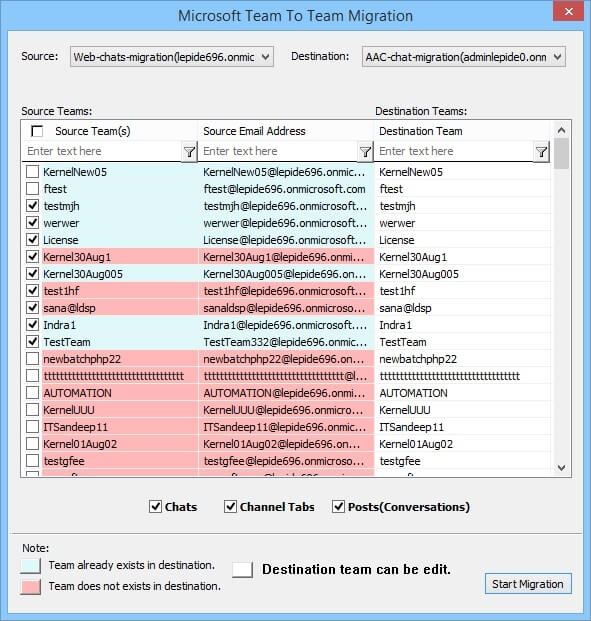Click the scrollbar up arrow in teams list

tap(561, 130)
